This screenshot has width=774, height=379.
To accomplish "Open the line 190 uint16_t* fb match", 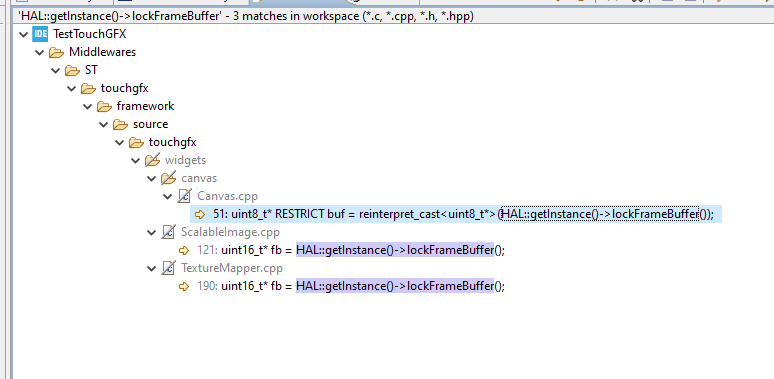I will coord(351,286).
